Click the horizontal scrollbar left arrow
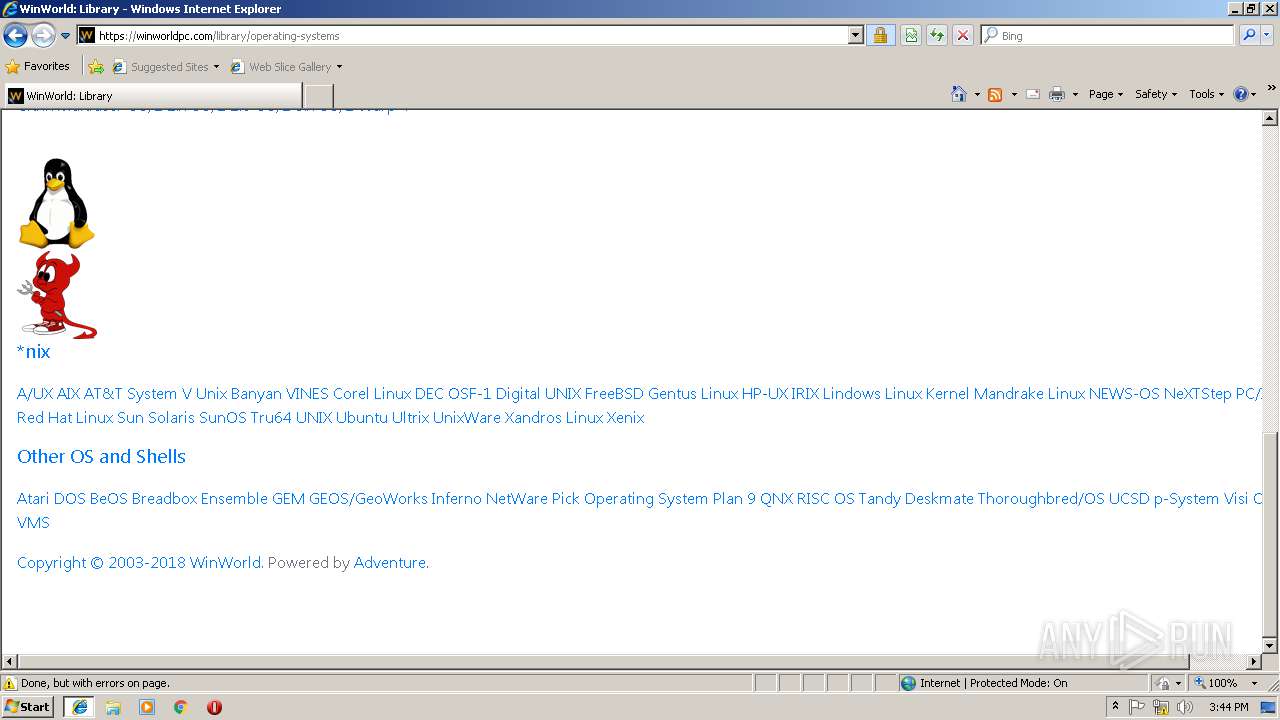This screenshot has width=1280, height=720. (x=9, y=662)
